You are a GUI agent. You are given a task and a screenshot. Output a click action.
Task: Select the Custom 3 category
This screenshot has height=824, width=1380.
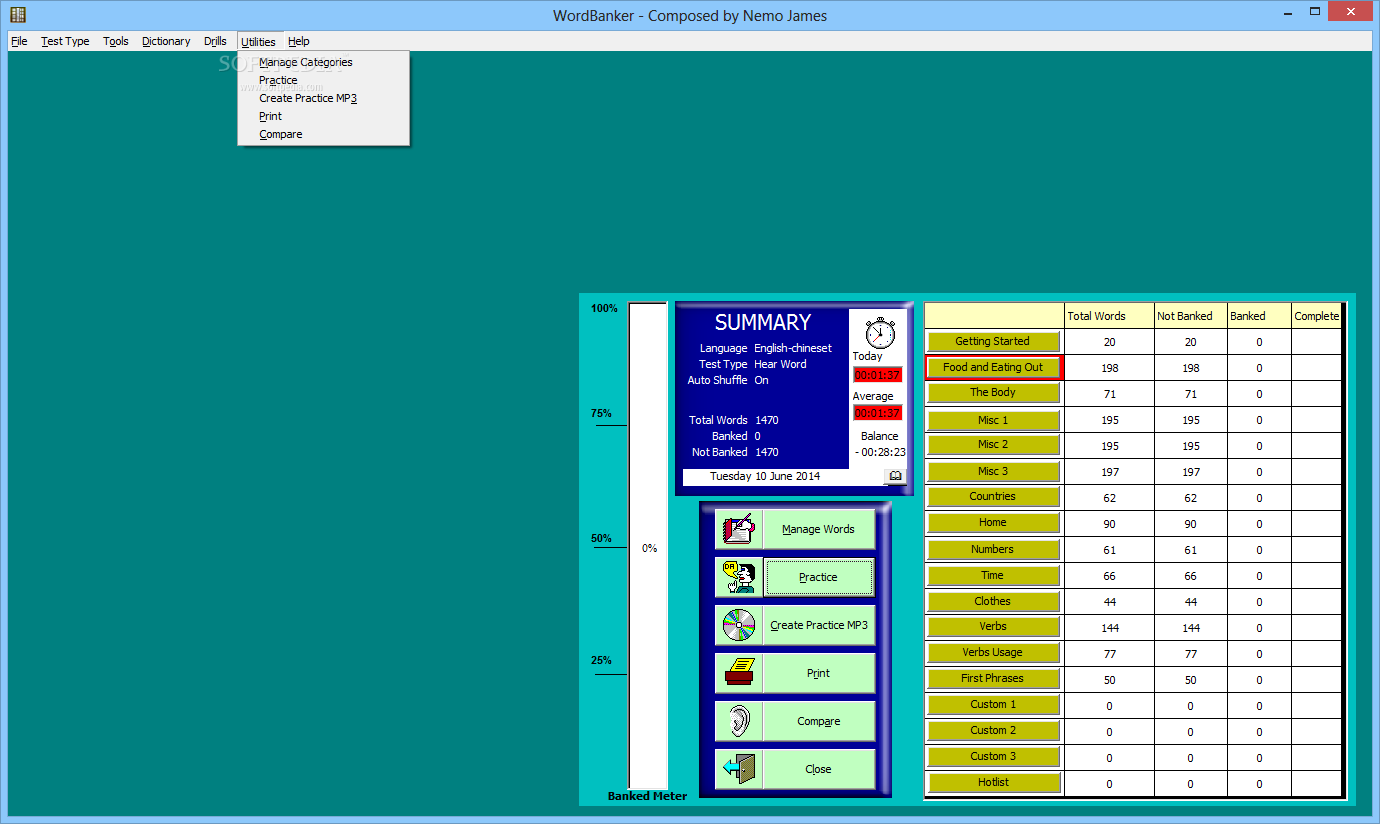click(993, 756)
